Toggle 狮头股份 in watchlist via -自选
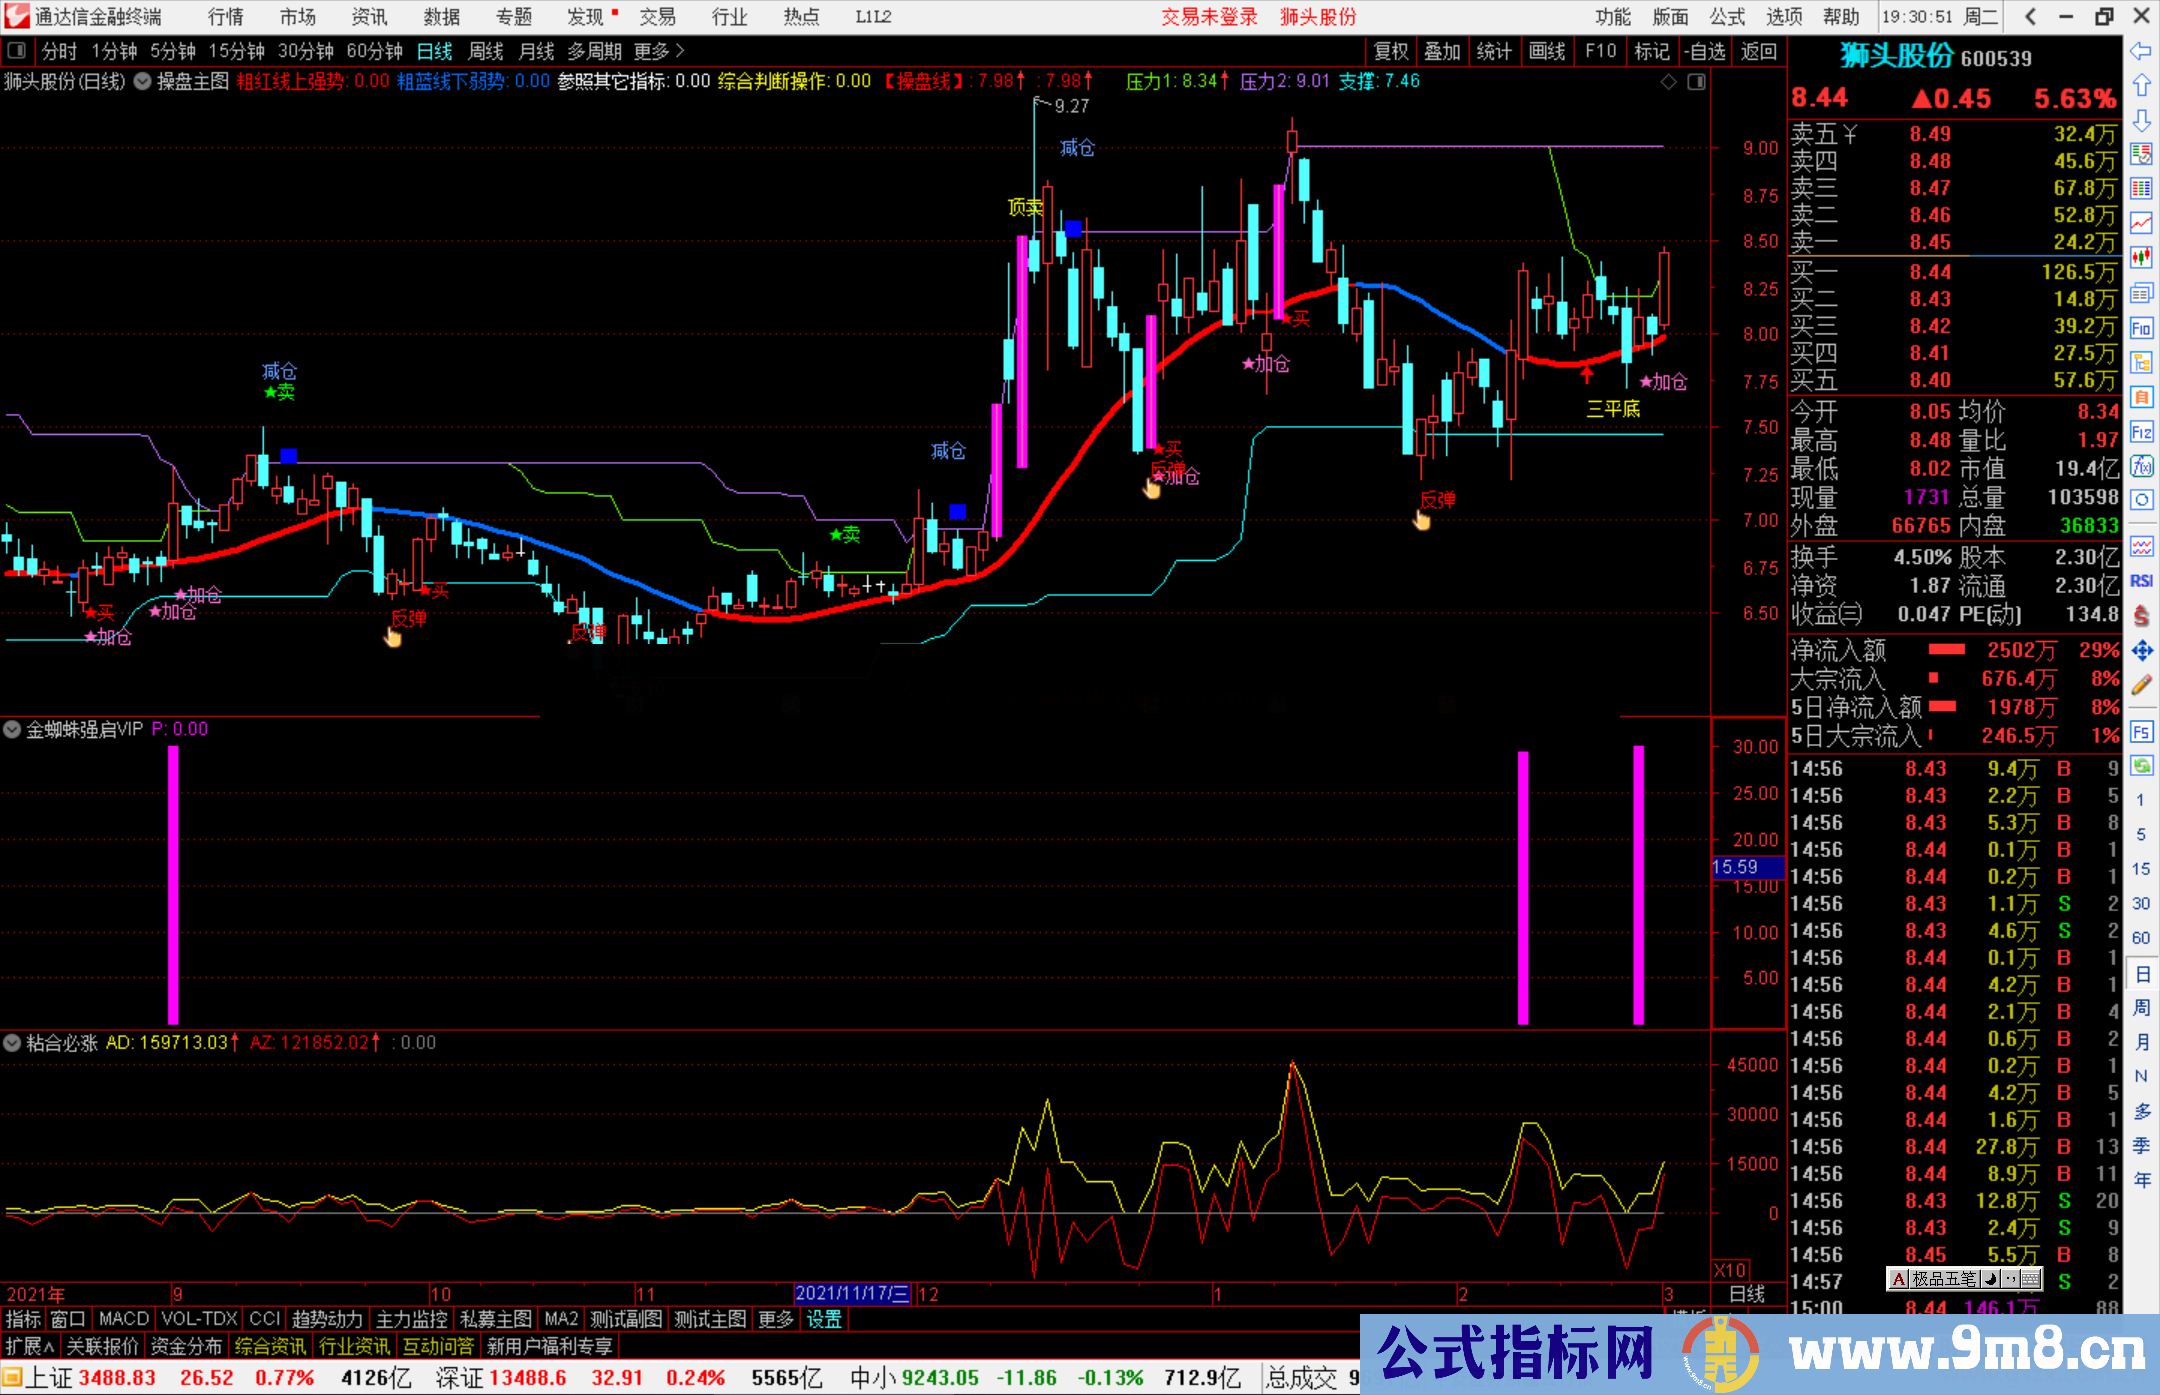Viewport: 2160px width, 1395px height. [1706, 50]
